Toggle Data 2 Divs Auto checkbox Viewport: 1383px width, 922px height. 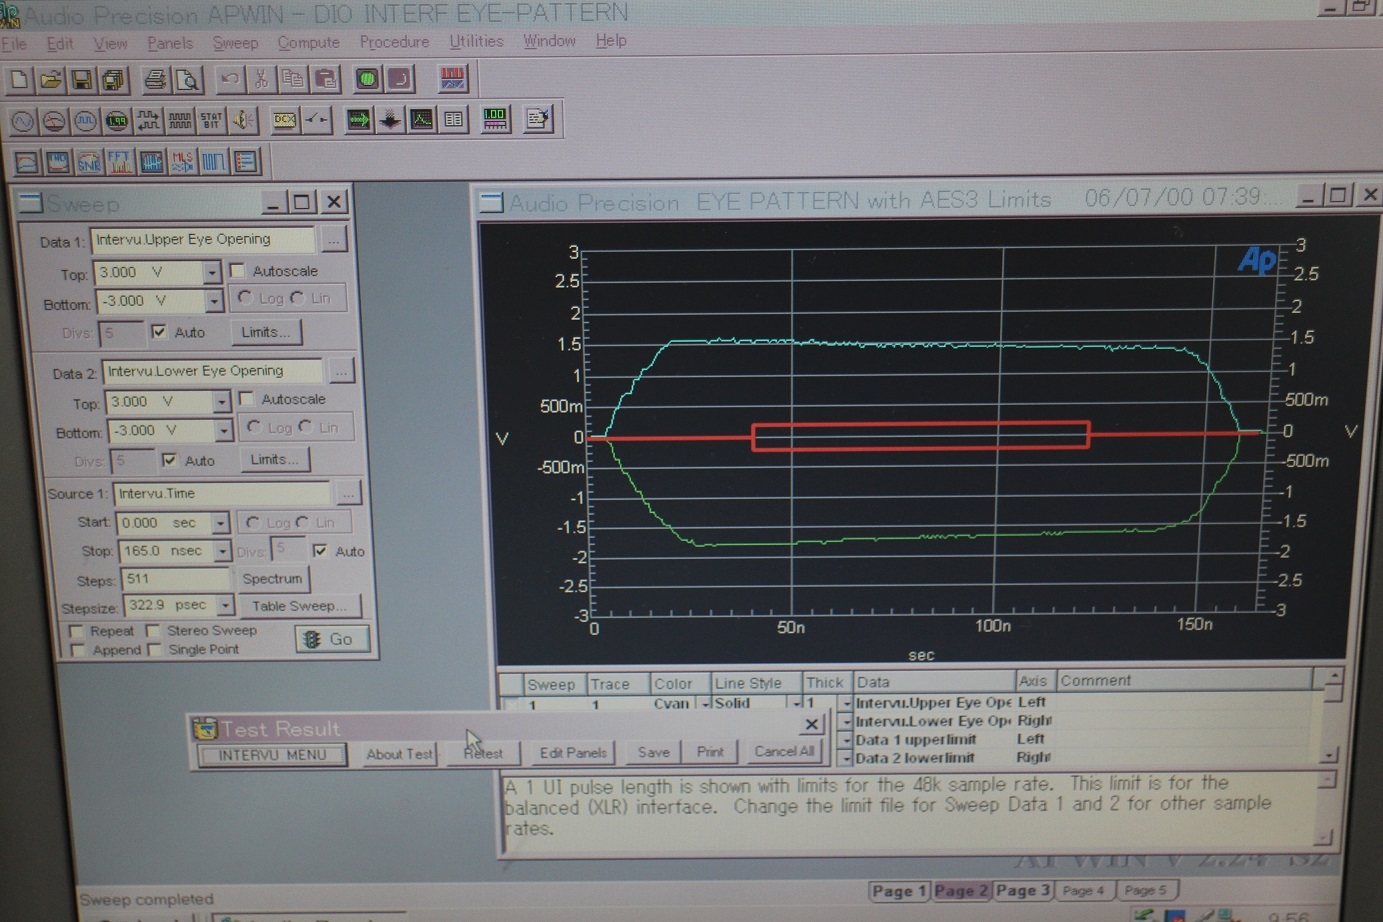coord(169,460)
